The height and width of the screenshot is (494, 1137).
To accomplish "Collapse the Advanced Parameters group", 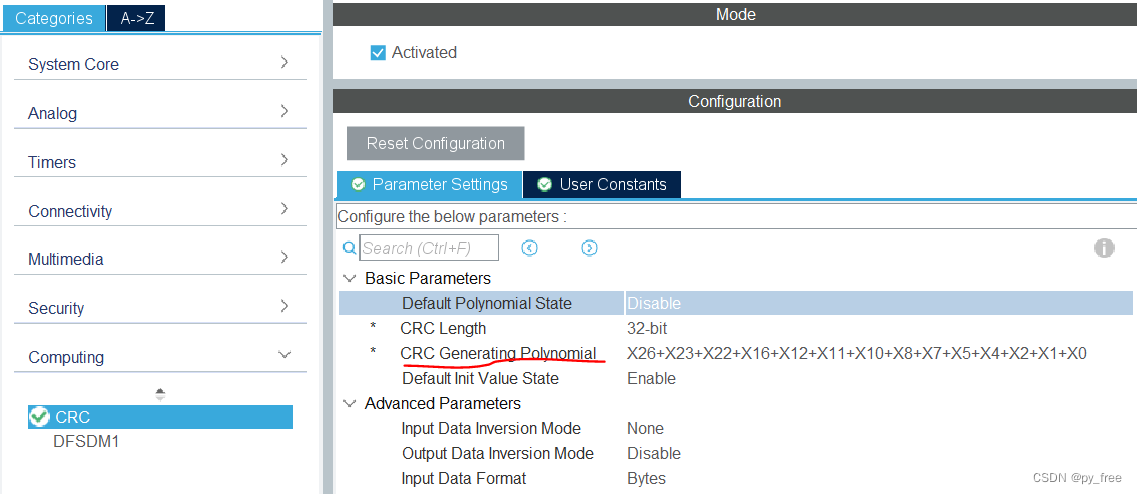I will point(350,403).
